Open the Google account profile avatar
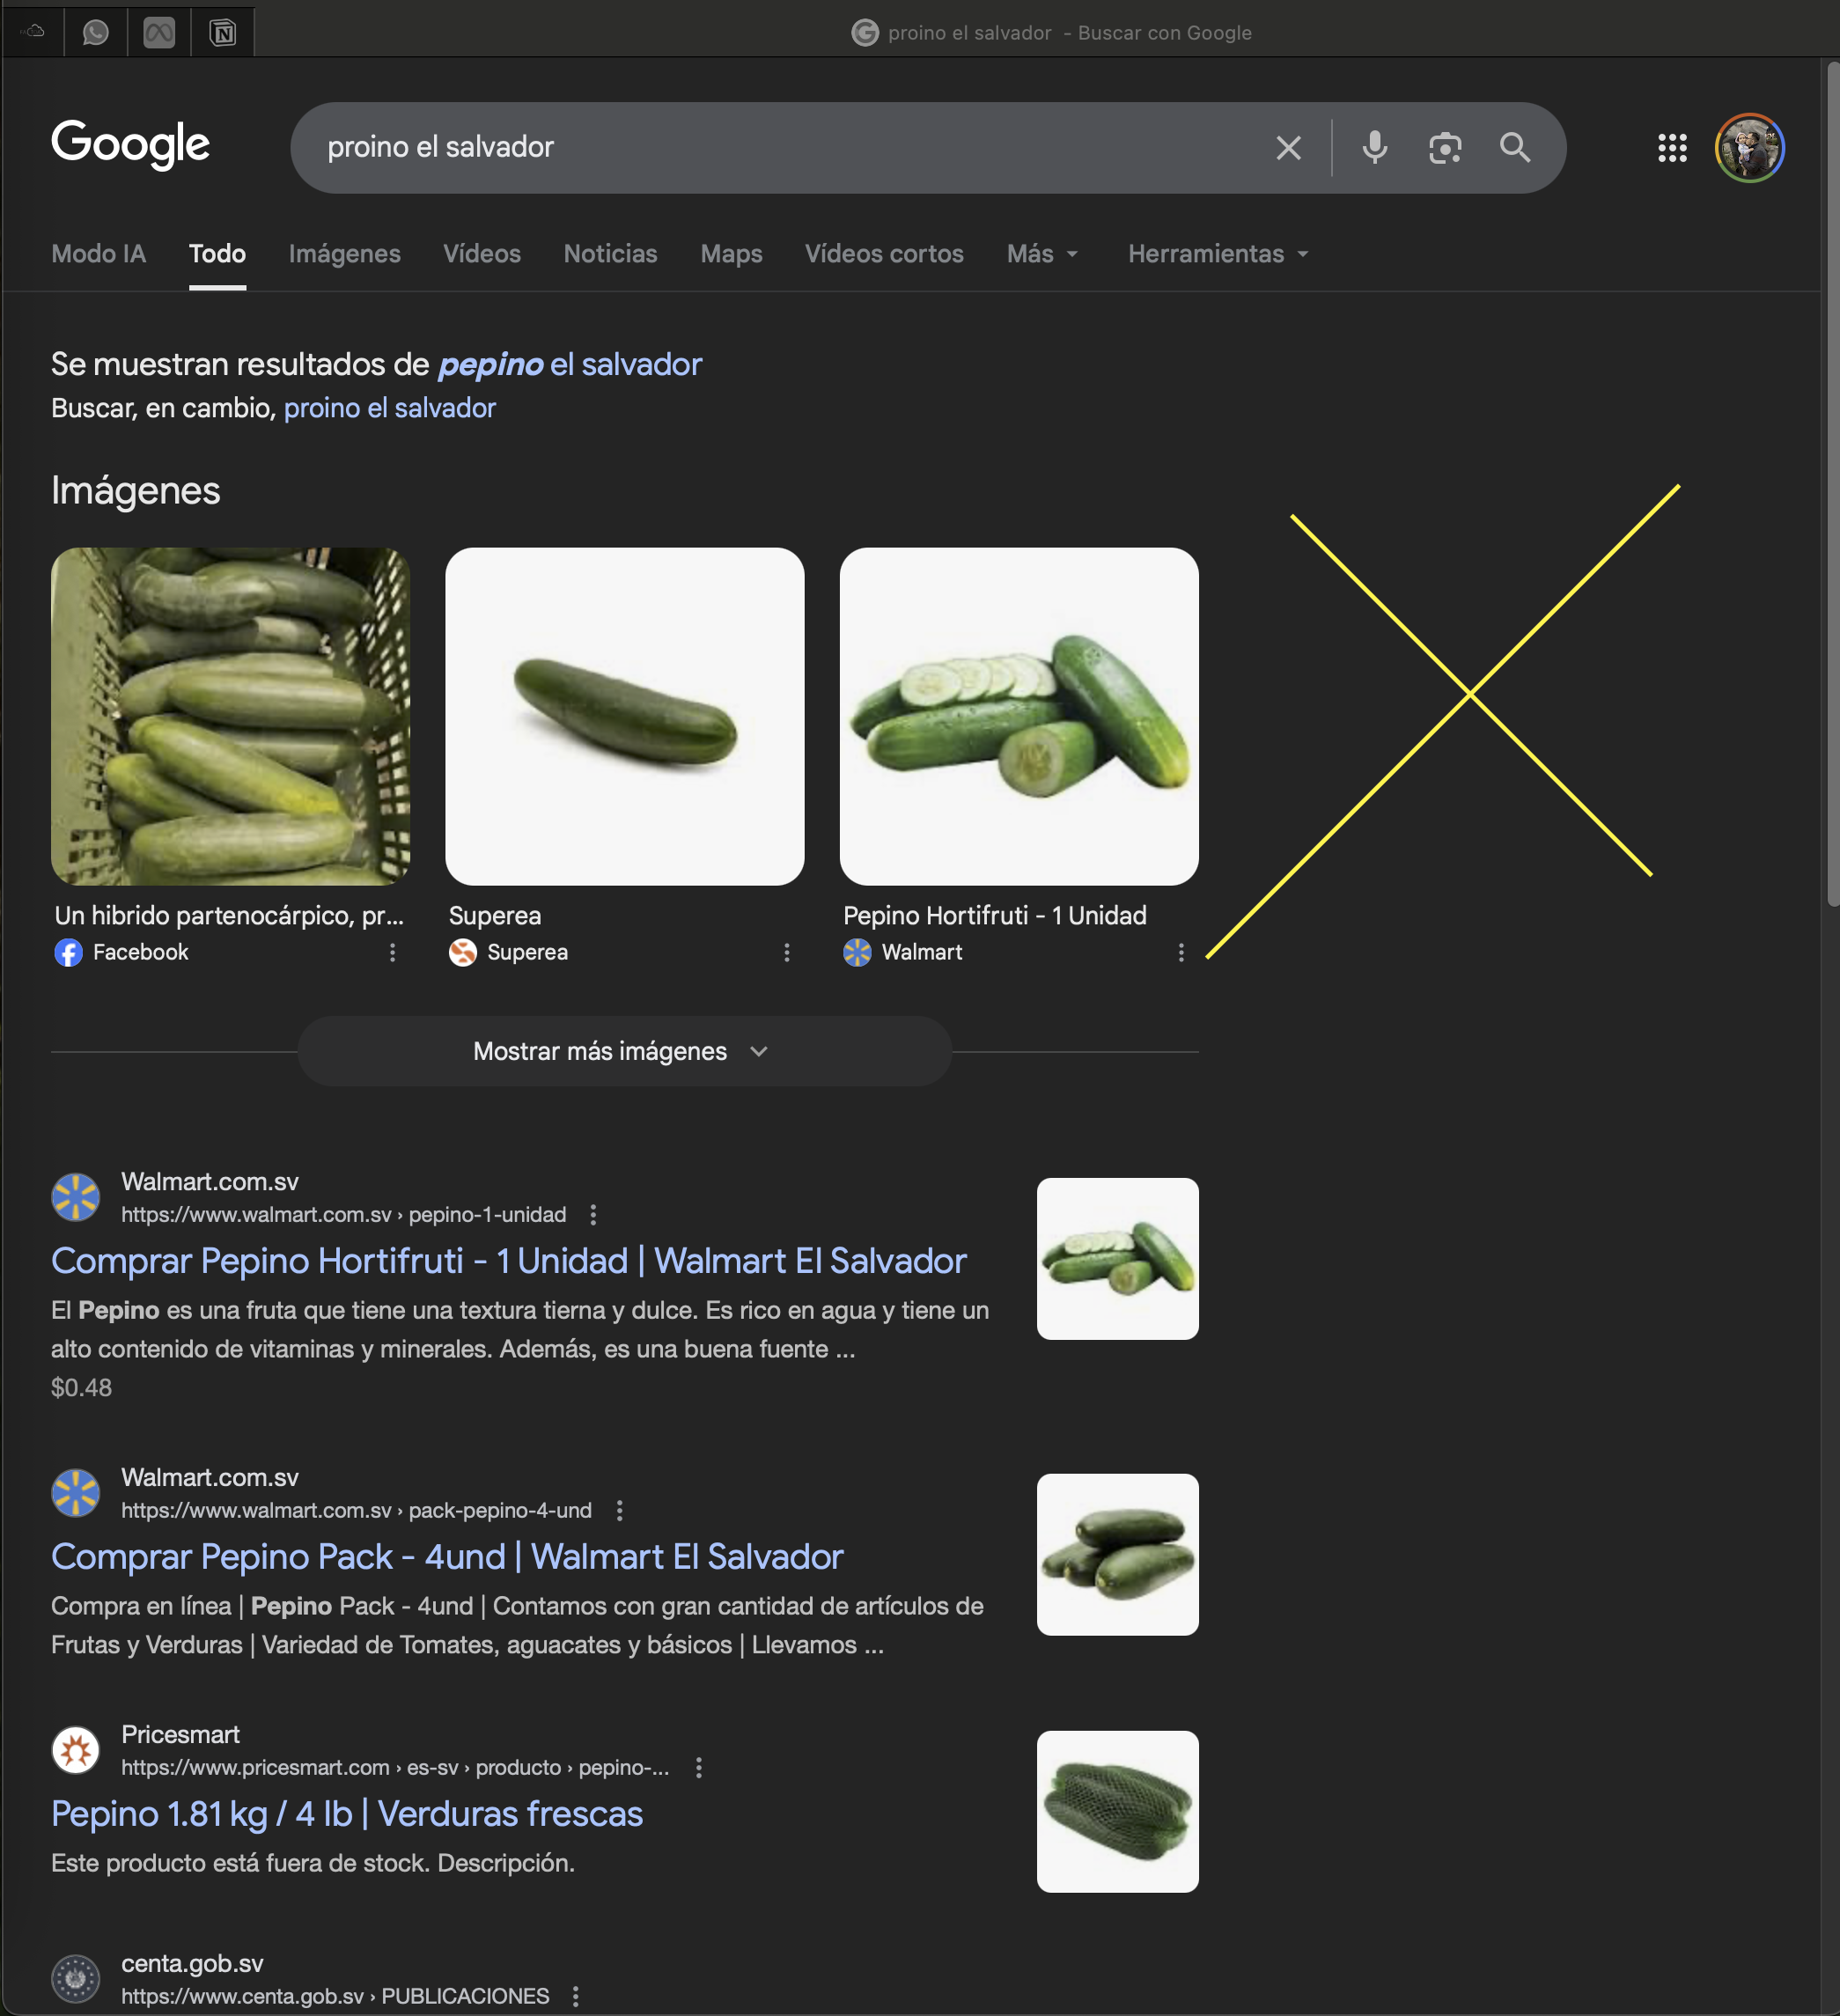1840x2016 pixels. (x=1749, y=148)
